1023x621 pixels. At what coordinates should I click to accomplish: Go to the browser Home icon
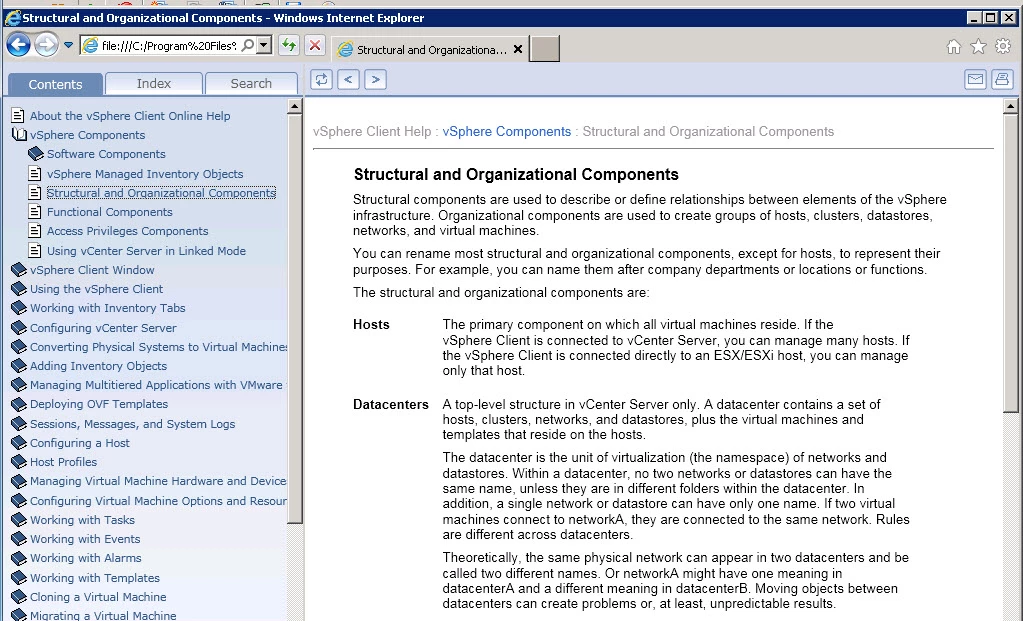click(x=954, y=46)
